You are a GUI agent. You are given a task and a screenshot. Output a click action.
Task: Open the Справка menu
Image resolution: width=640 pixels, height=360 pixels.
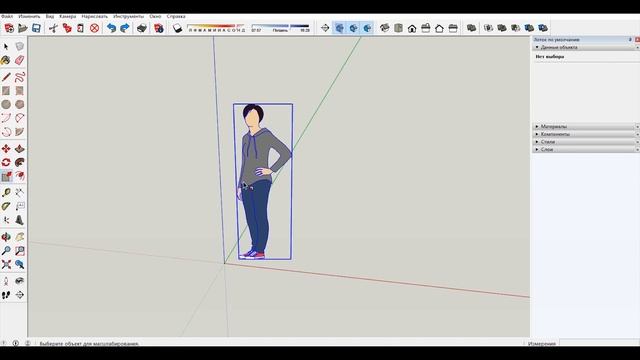pos(176,16)
